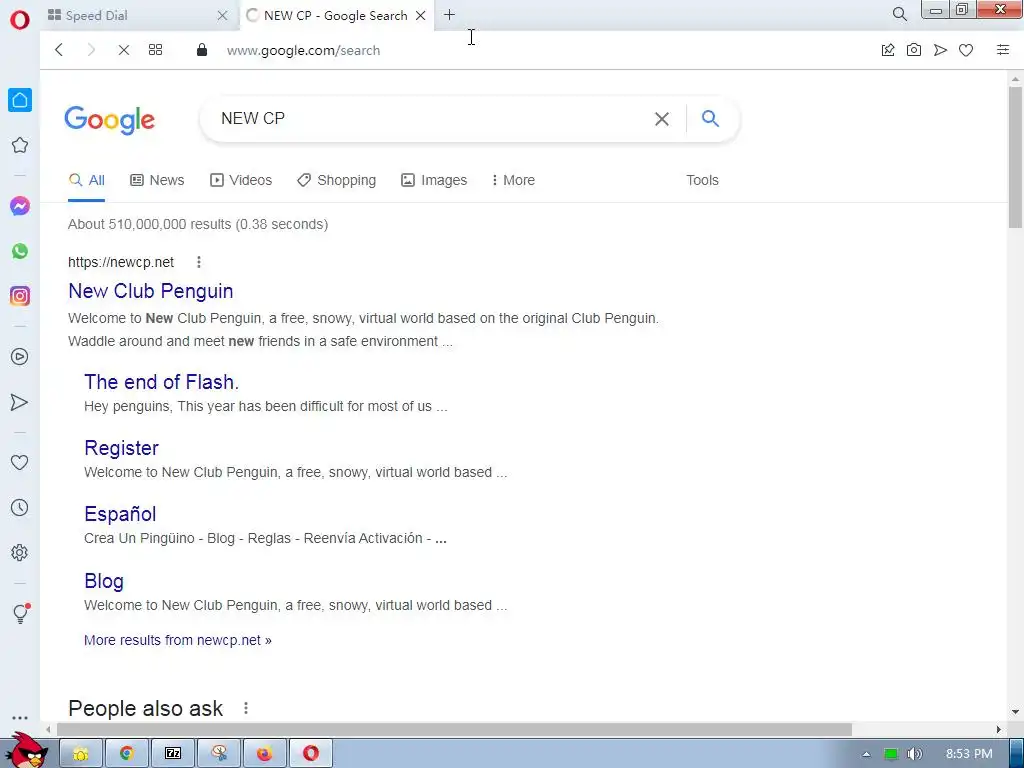Click the address bar URL
The height and width of the screenshot is (768, 1024).
pos(303,50)
